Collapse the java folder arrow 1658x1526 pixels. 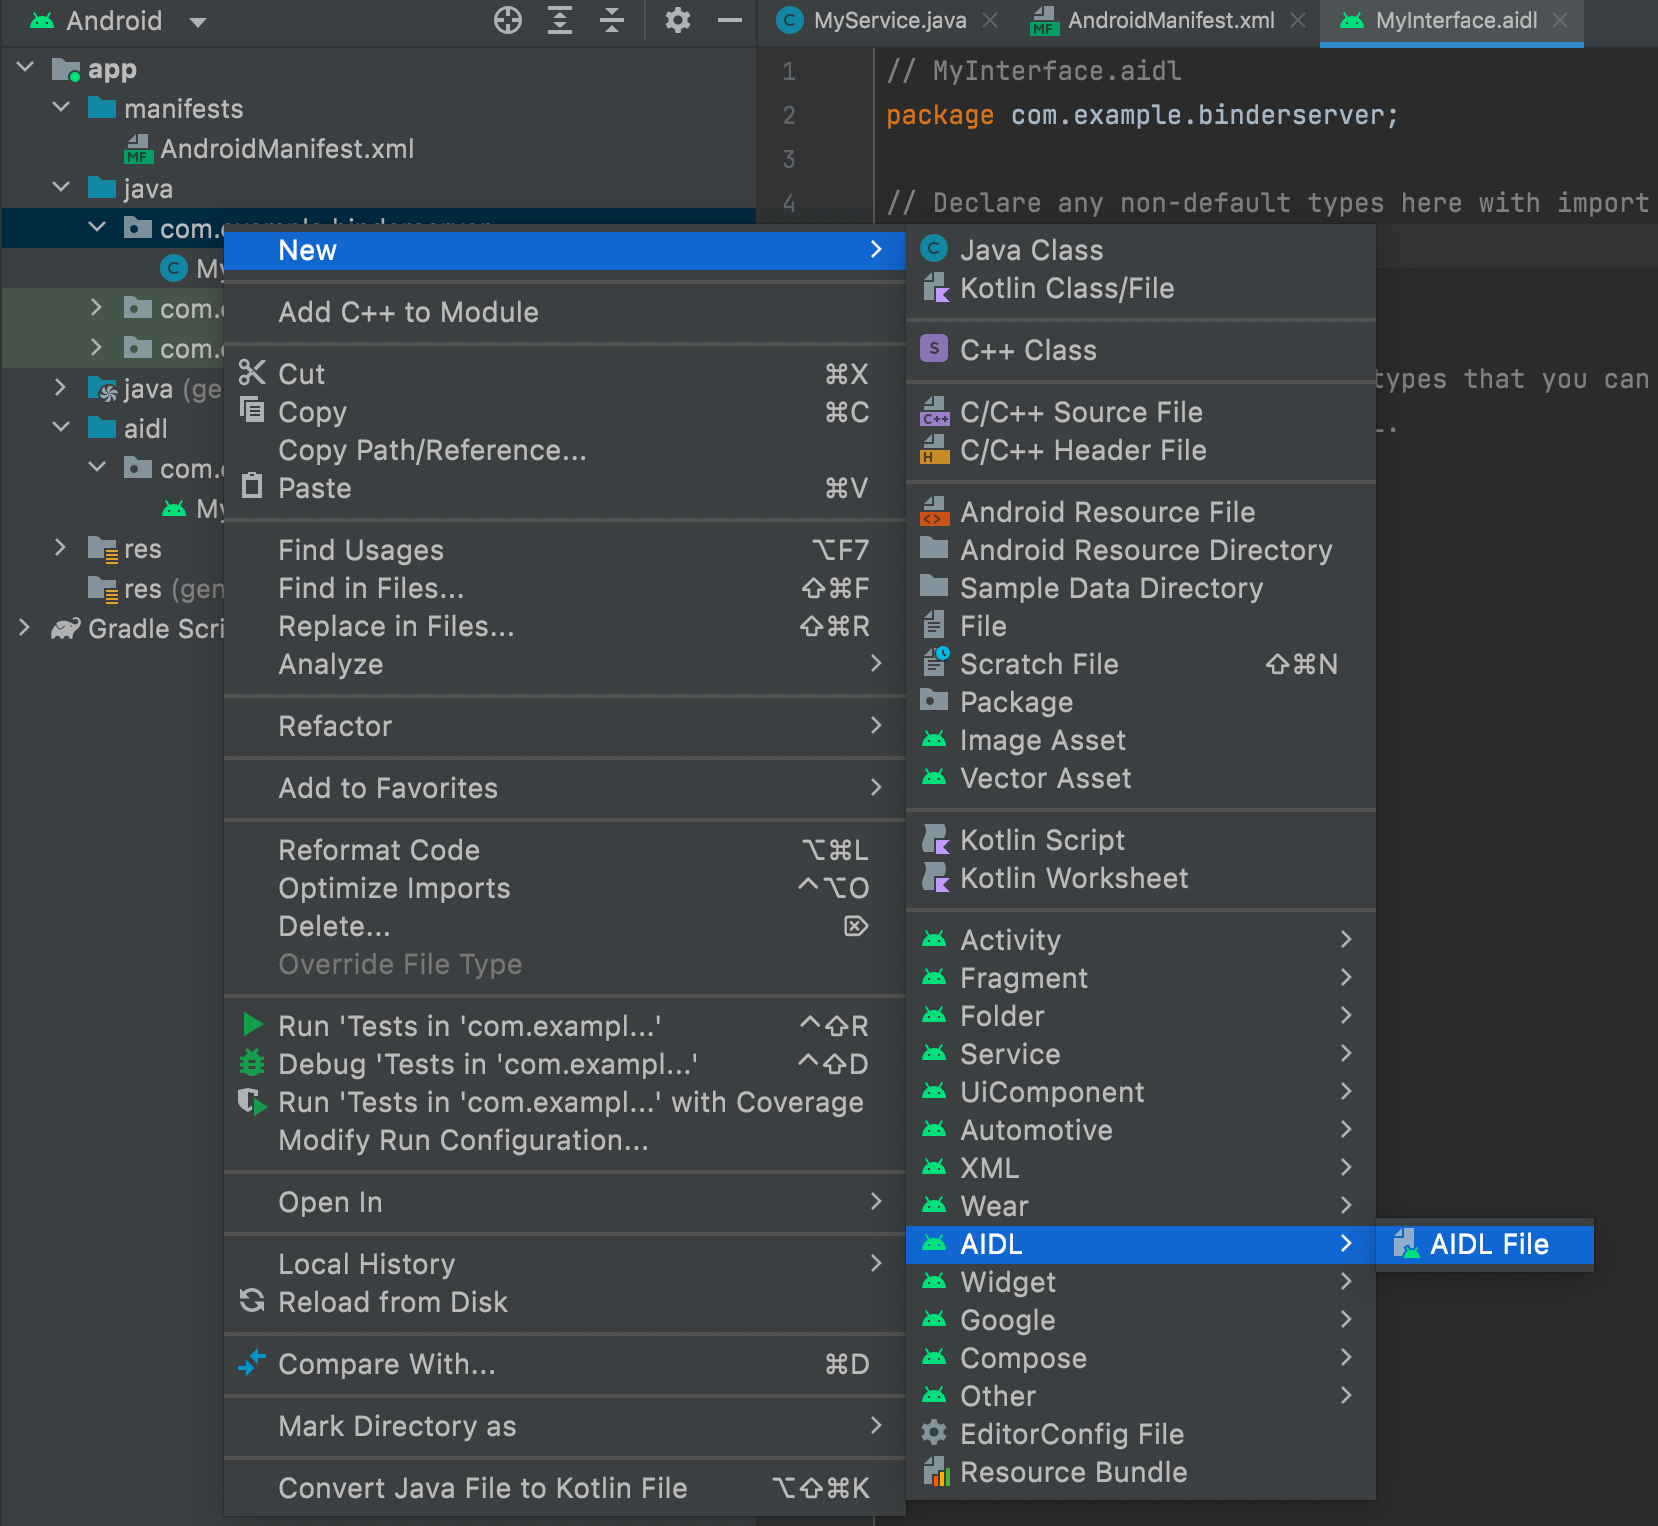click(61, 187)
